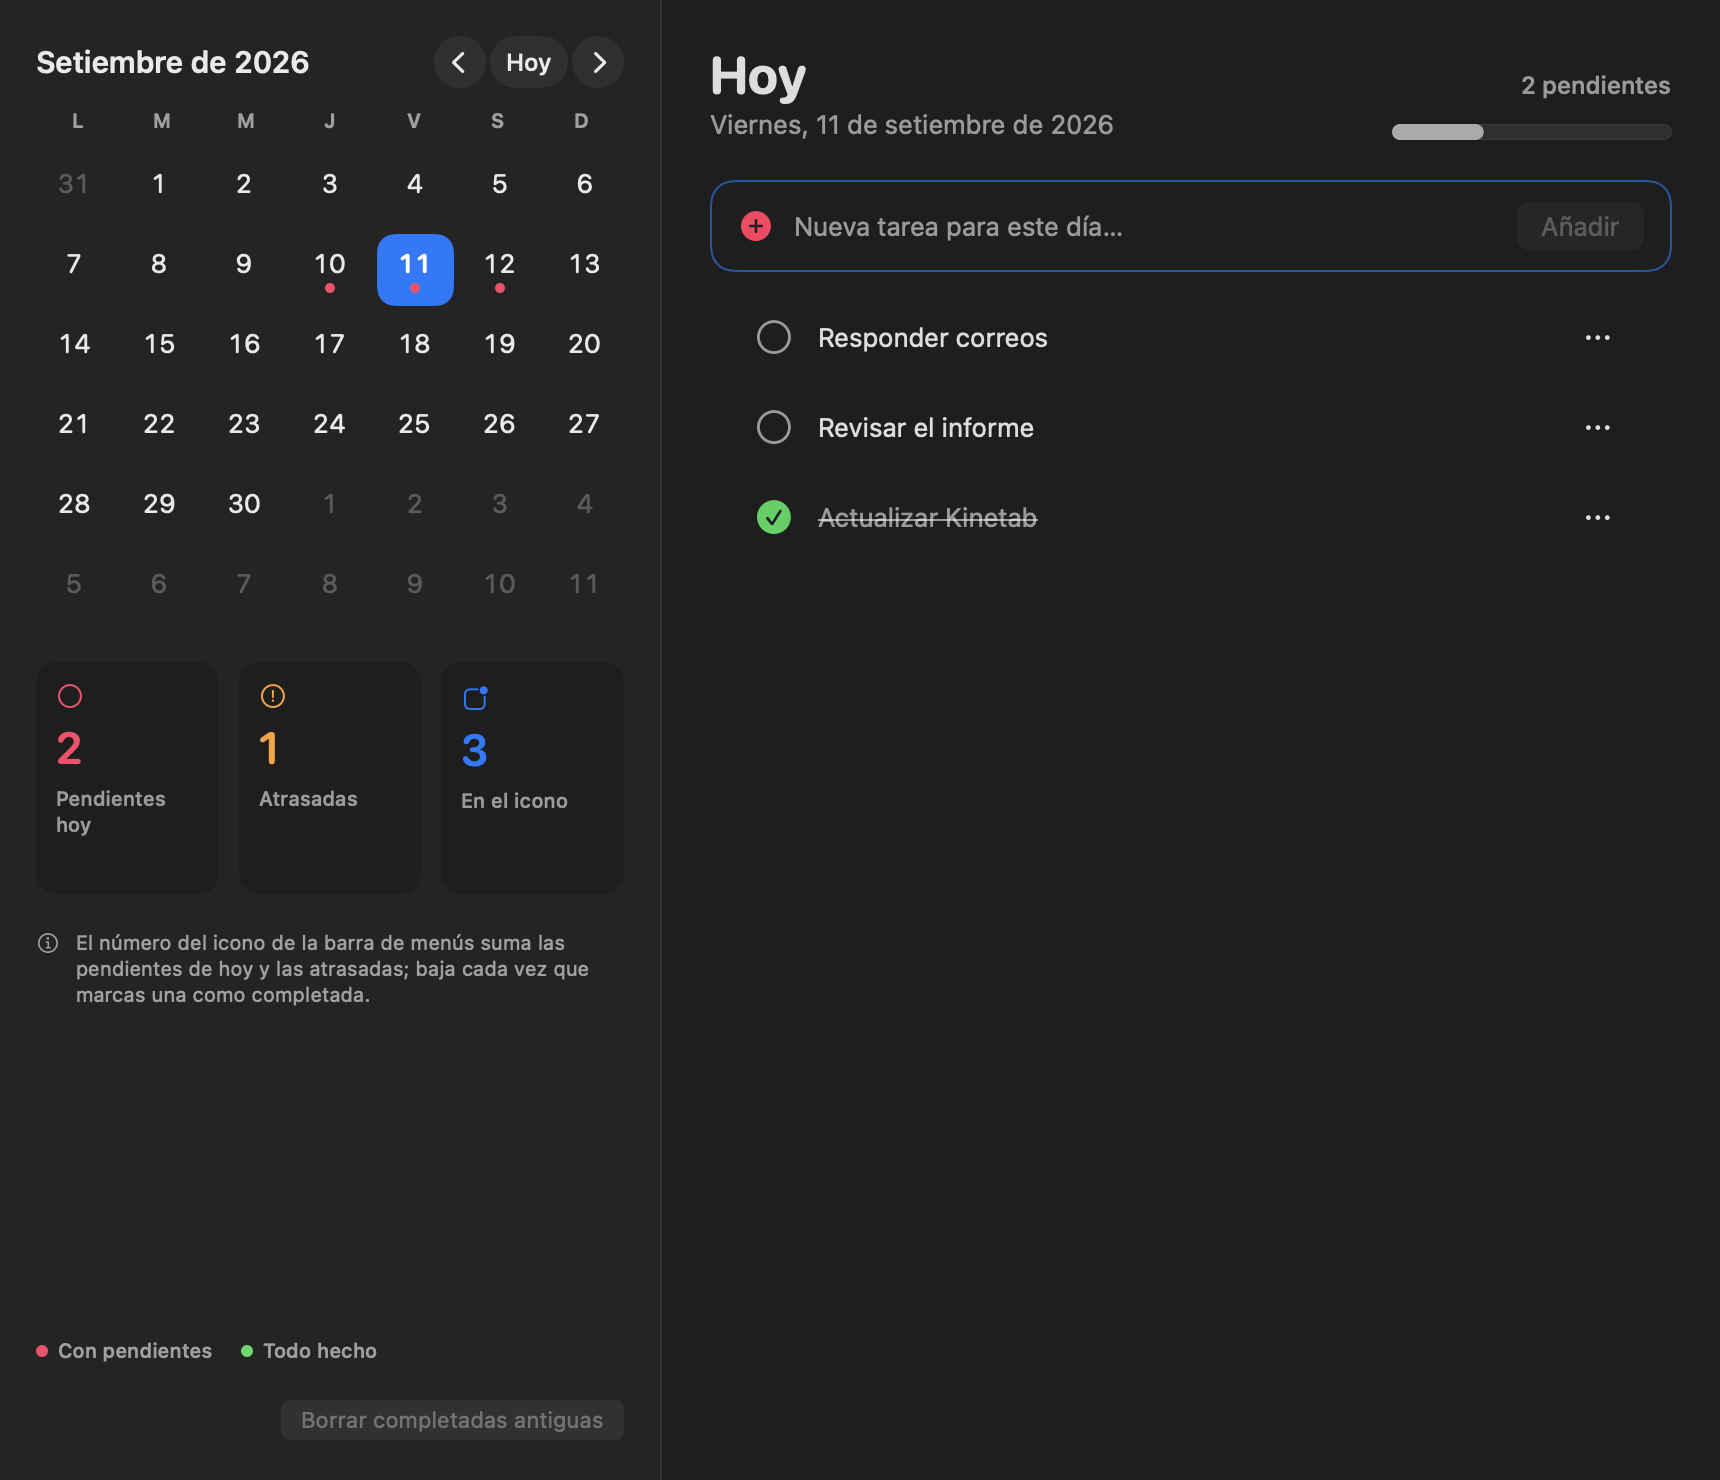Click the red plus icon in the new task field
Image resolution: width=1720 pixels, height=1480 pixels.
point(756,226)
